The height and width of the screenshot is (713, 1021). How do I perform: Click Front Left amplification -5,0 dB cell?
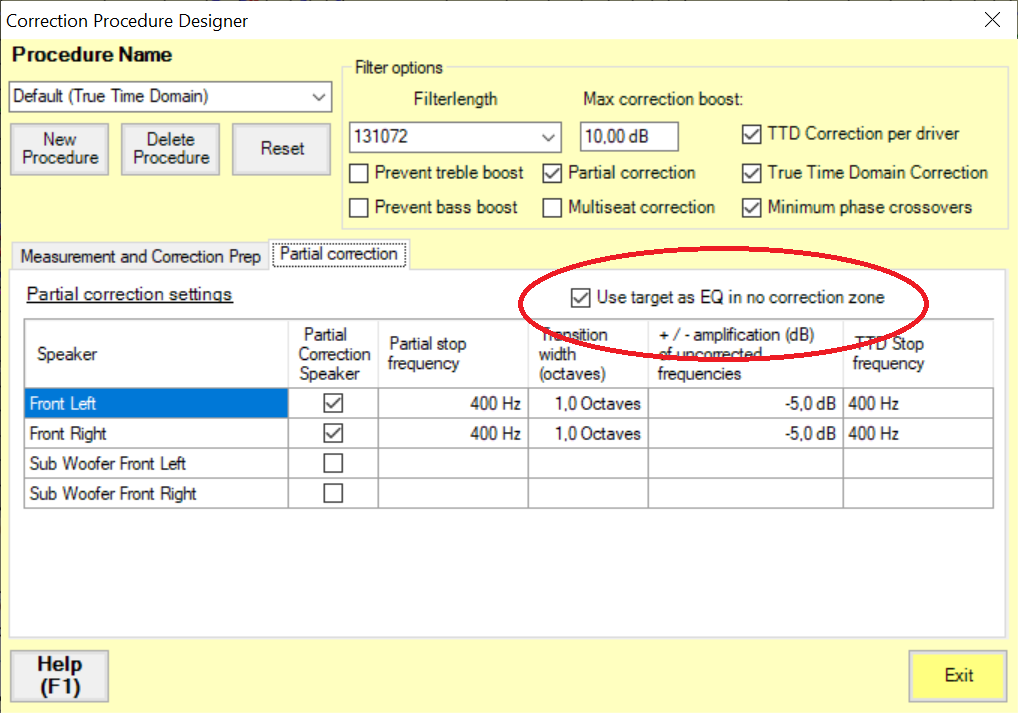click(746, 404)
